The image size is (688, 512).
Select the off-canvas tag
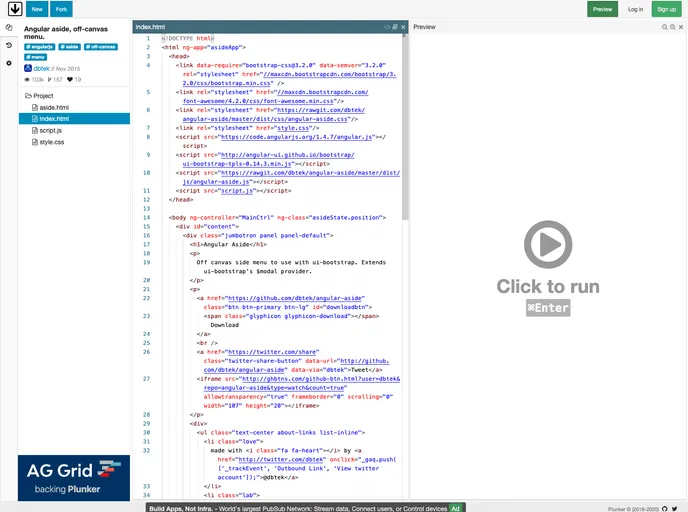click(101, 47)
